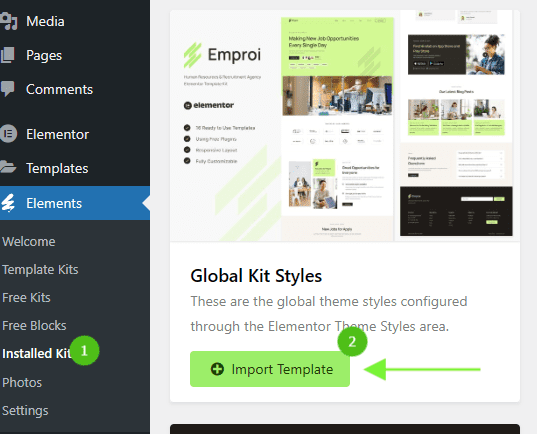The image size is (537, 434).
Task: Open Elements Settings submenu
Action: [25, 411]
